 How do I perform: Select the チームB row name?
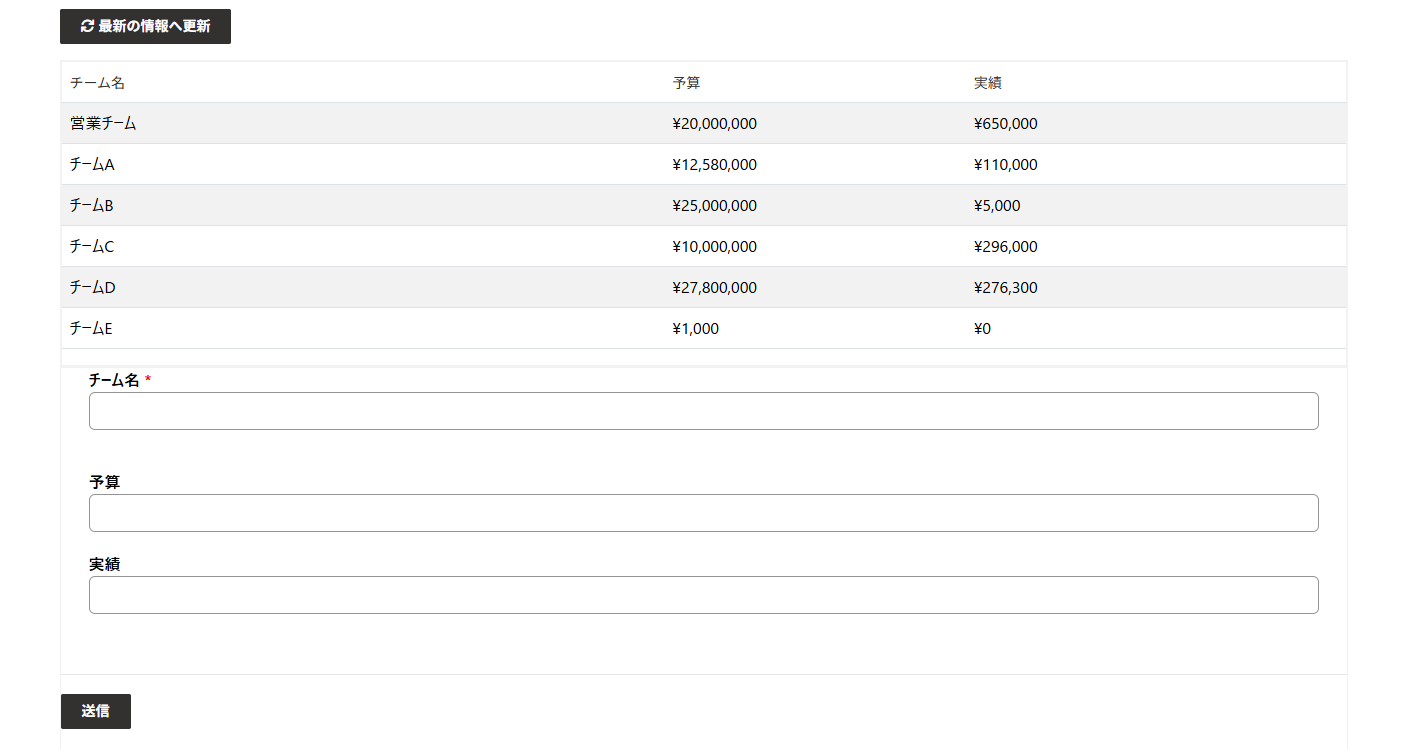point(92,206)
